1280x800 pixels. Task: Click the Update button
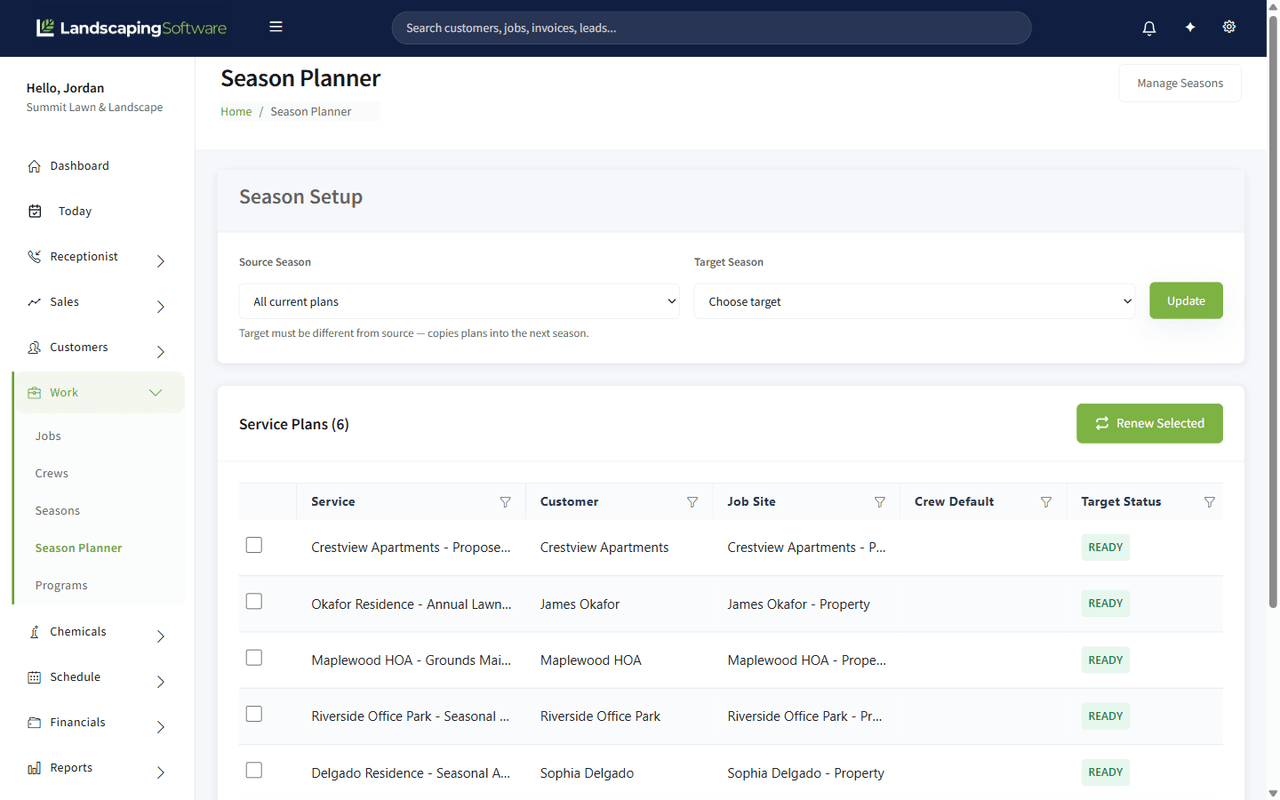[1186, 301]
